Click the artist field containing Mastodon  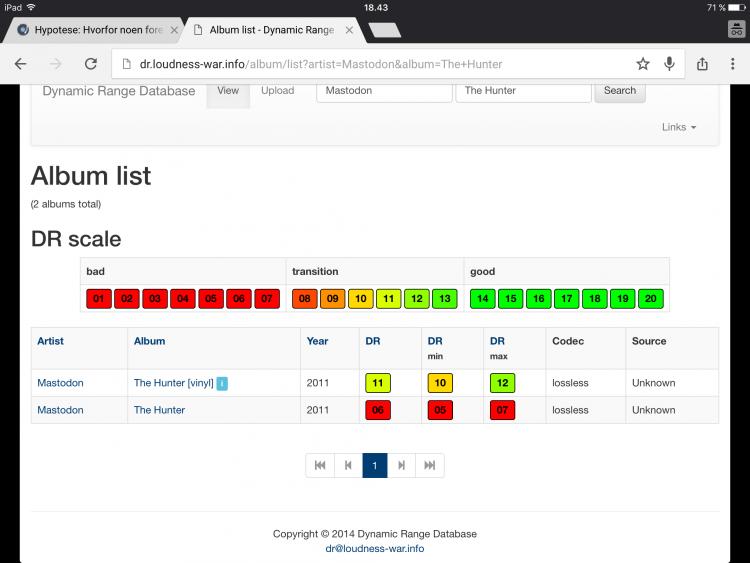click(x=384, y=91)
